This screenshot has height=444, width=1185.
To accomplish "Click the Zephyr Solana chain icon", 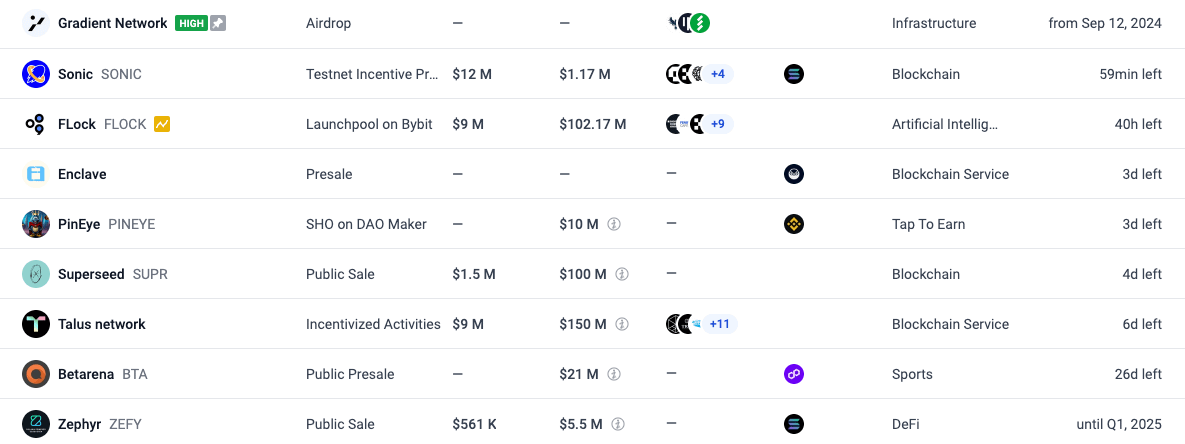I will 794,424.
